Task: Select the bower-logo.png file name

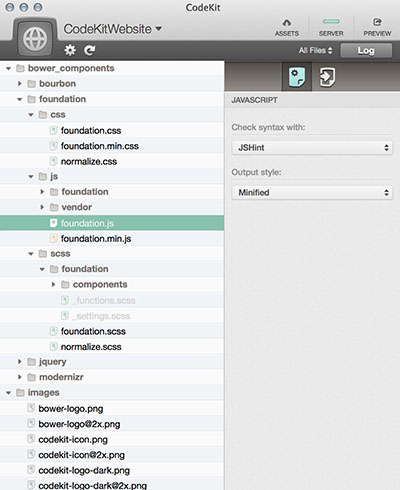Action: pos(71,409)
